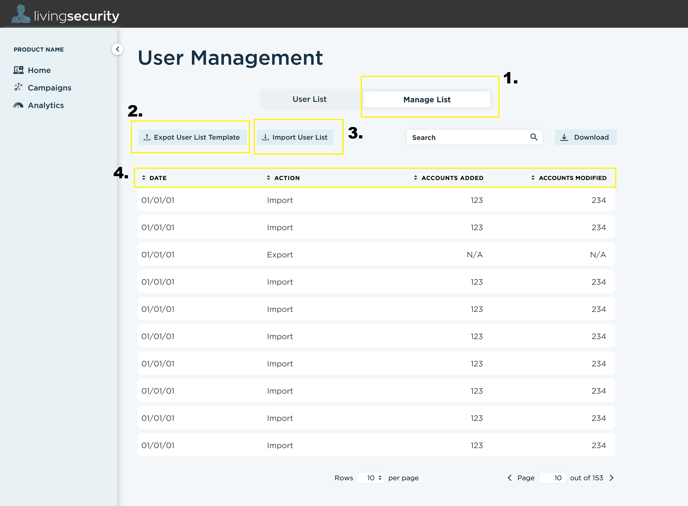Open the rows per page dropdown

[x=371, y=477]
